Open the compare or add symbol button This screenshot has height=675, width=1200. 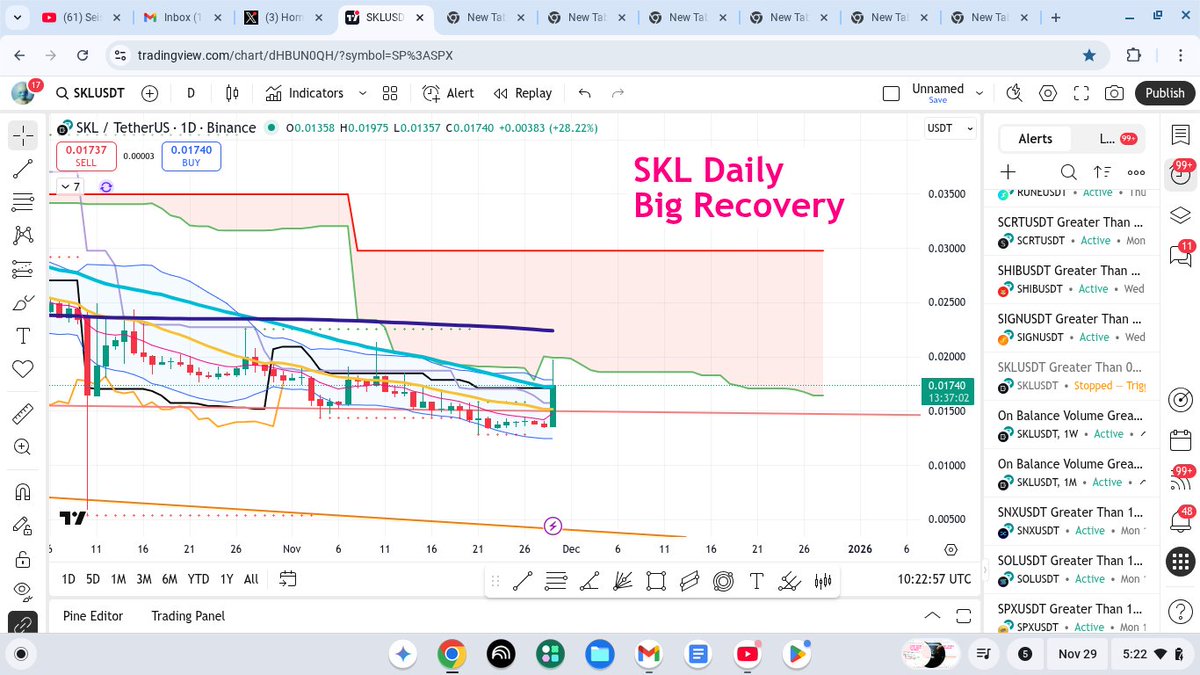pyautogui.click(x=150, y=93)
